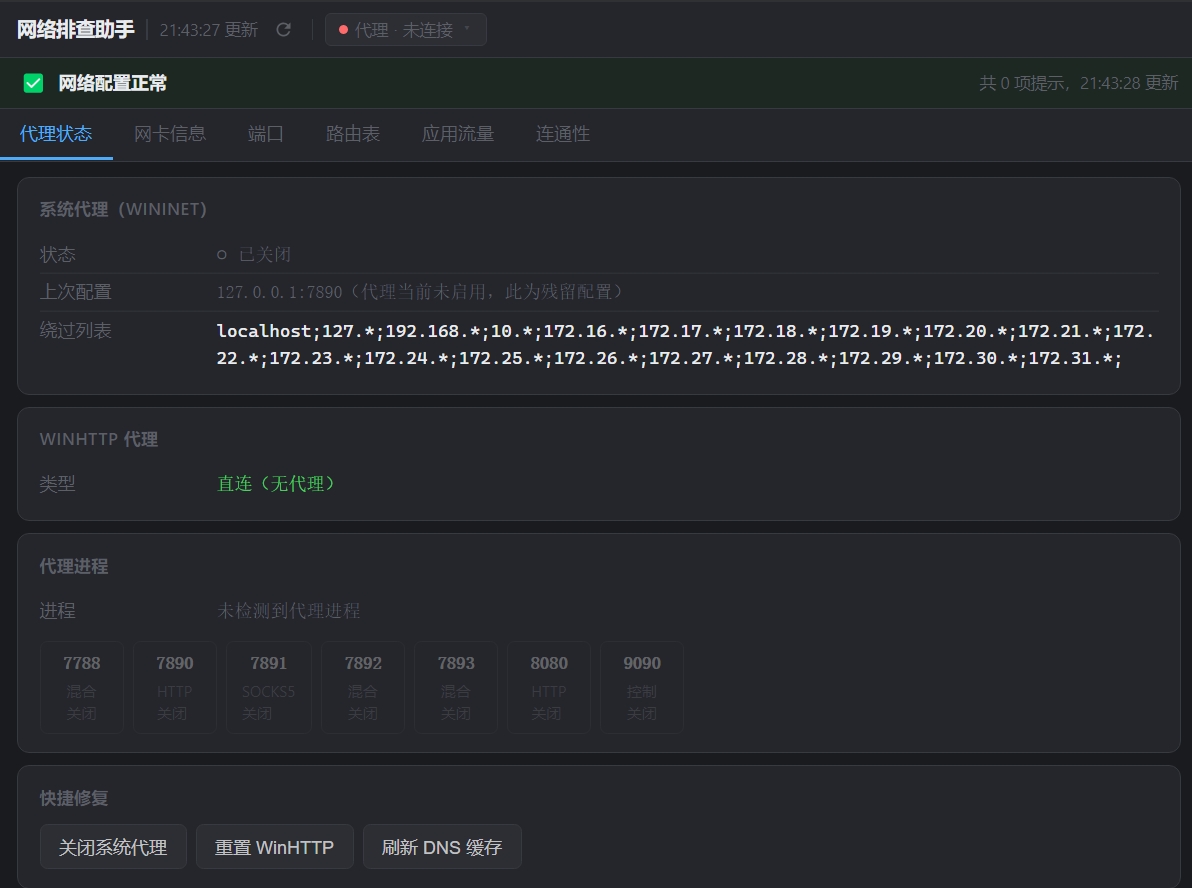Open the 连通性 tab
The image size is (1192, 888).
click(x=563, y=134)
